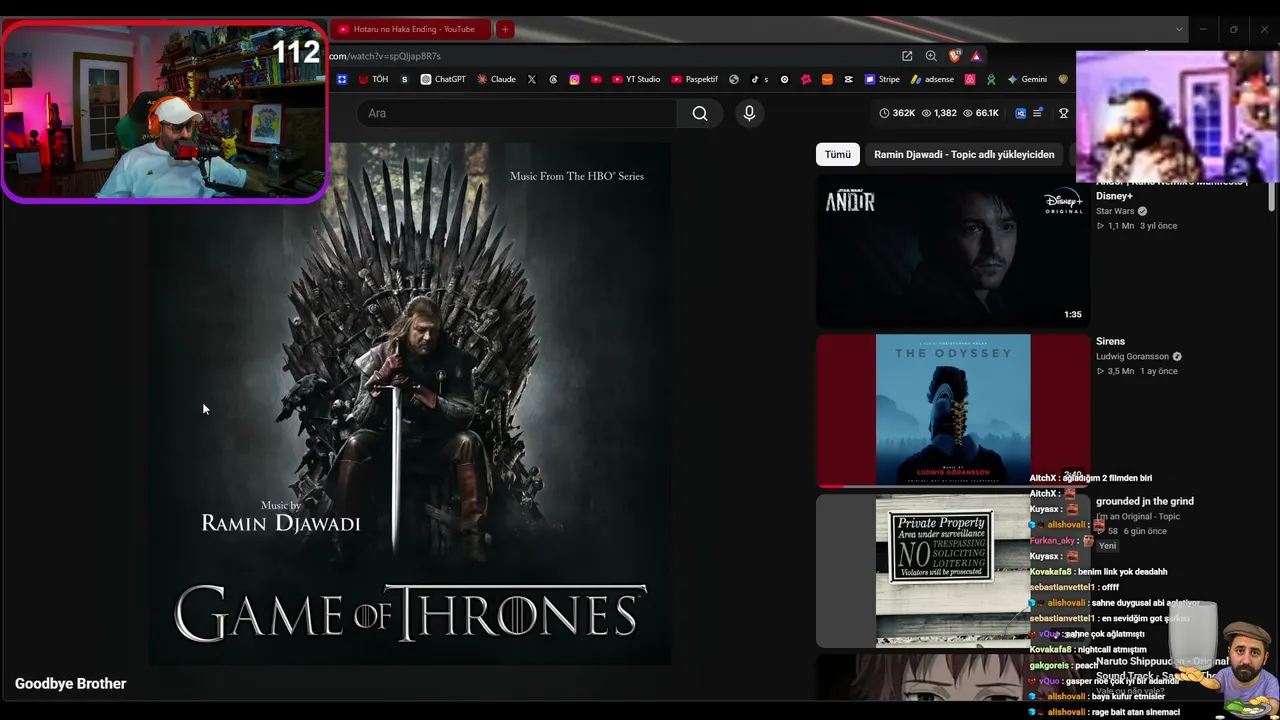Image resolution: width=1280 pixels, height=720 pixels.
Task: Open the TikTok bookmark icon
Action: [x=755, y=79]
